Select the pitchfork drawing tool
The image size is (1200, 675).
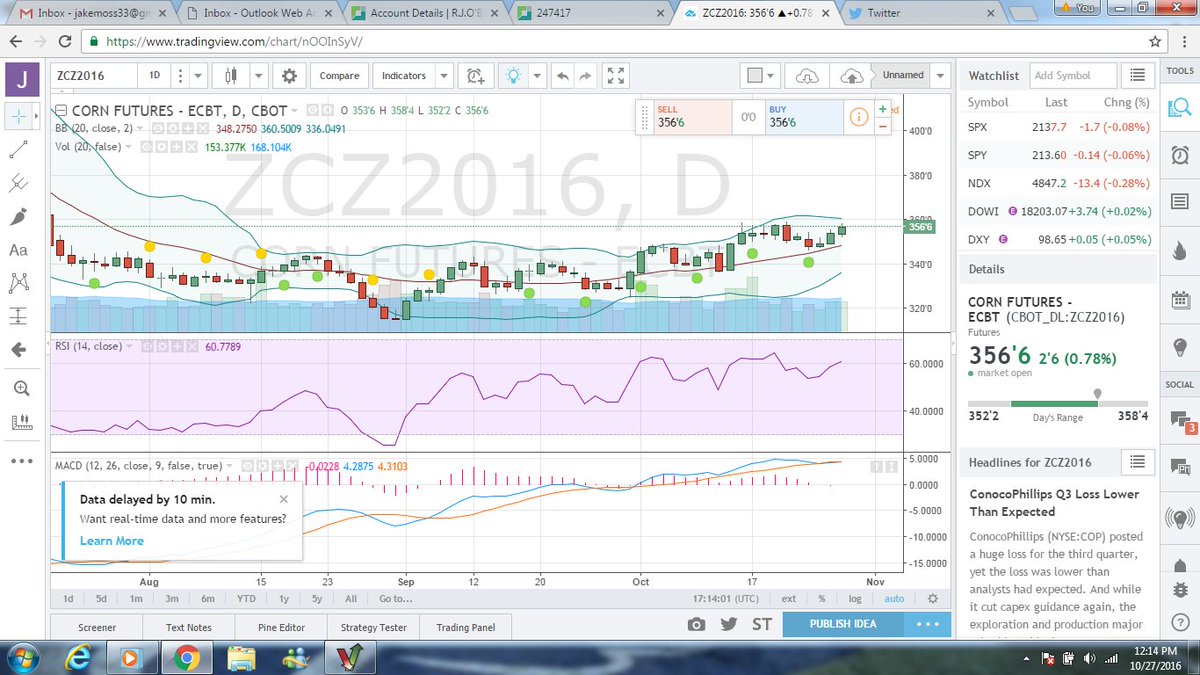point(18,183)
